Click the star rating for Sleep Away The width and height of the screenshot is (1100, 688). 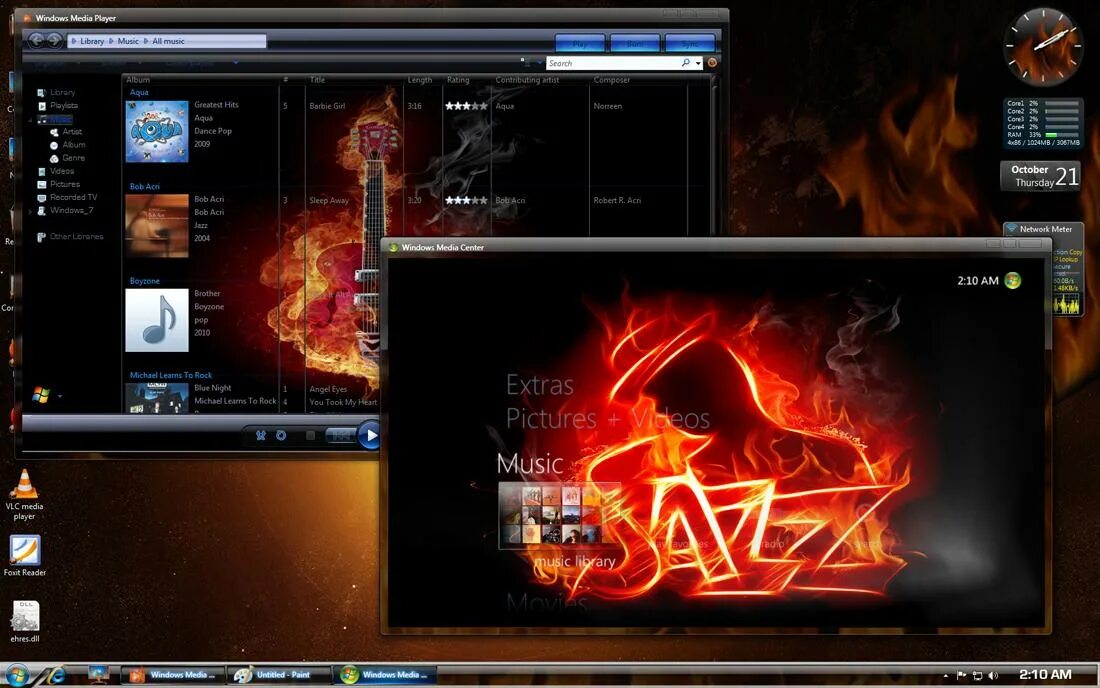click(x=466, y=200)
